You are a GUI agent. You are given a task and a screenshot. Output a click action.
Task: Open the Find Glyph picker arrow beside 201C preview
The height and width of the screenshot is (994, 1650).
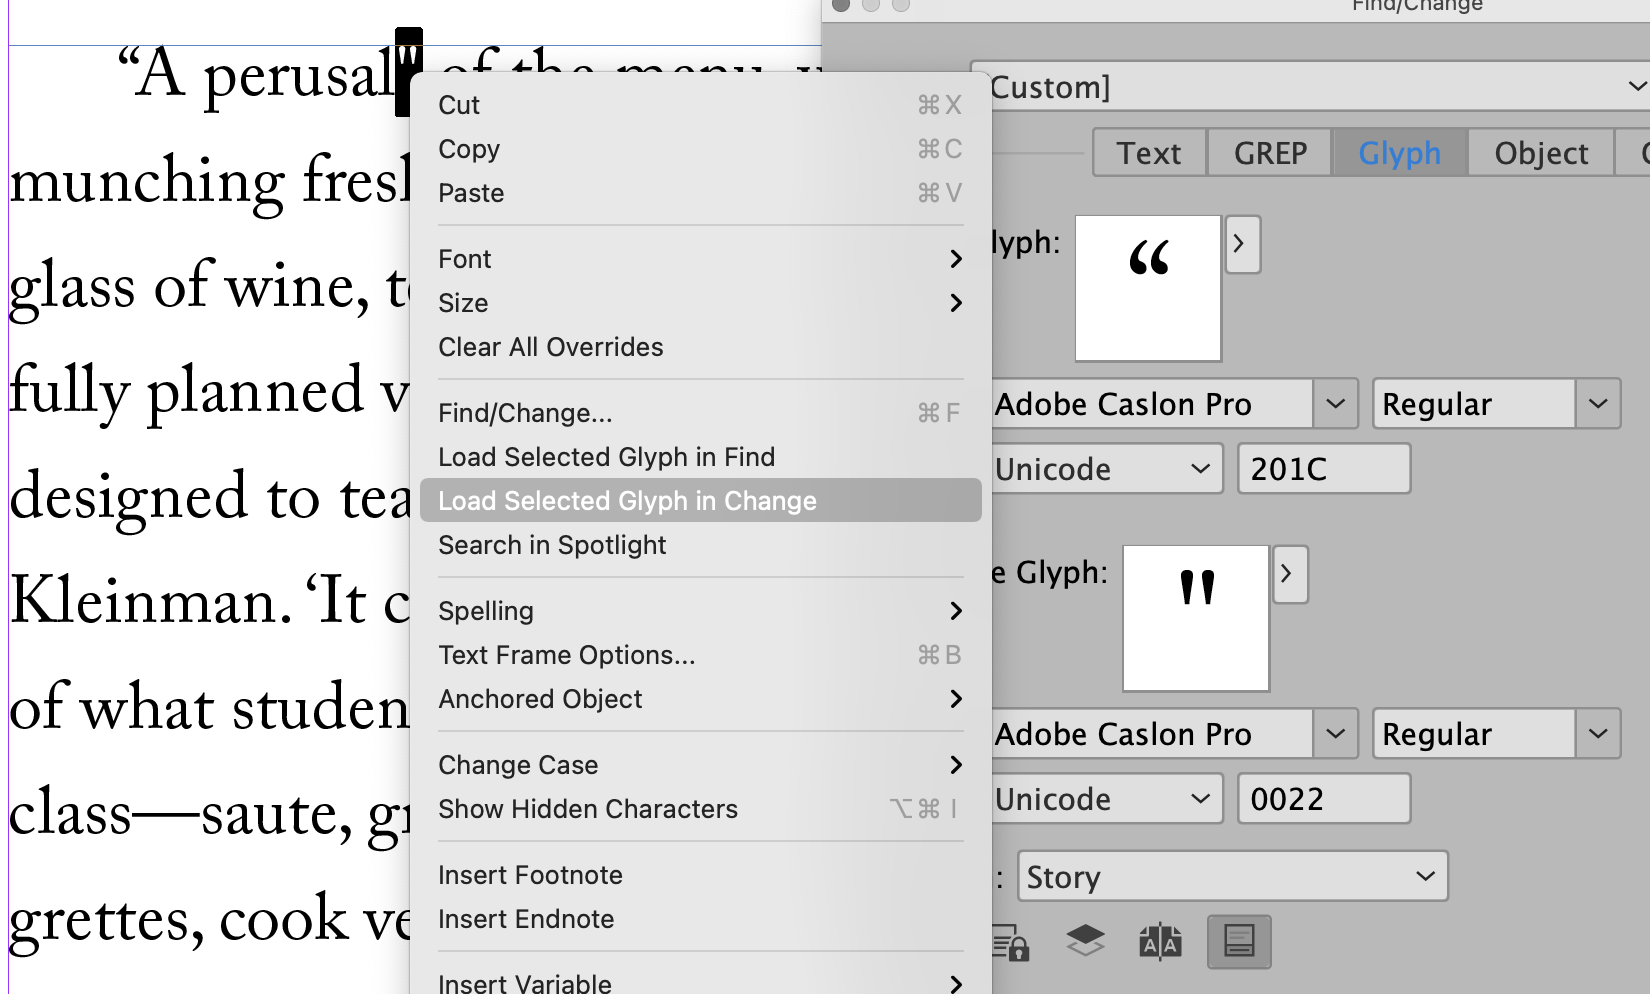(x=1242, y=244)
